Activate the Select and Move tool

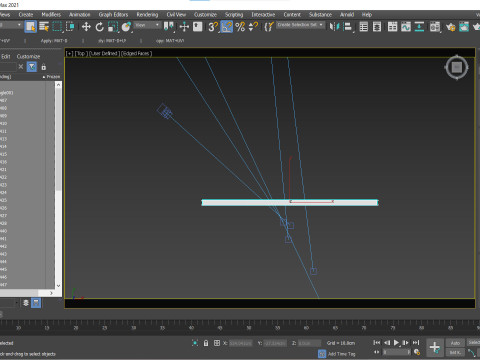click(86, 27)
